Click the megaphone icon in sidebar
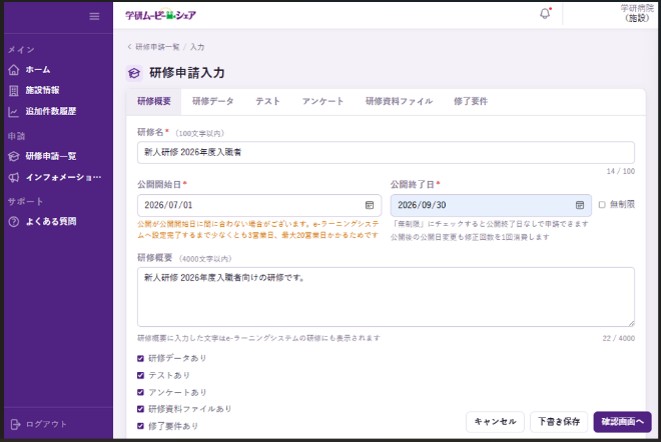Screen dimensions: 661x442 (14, 178)
